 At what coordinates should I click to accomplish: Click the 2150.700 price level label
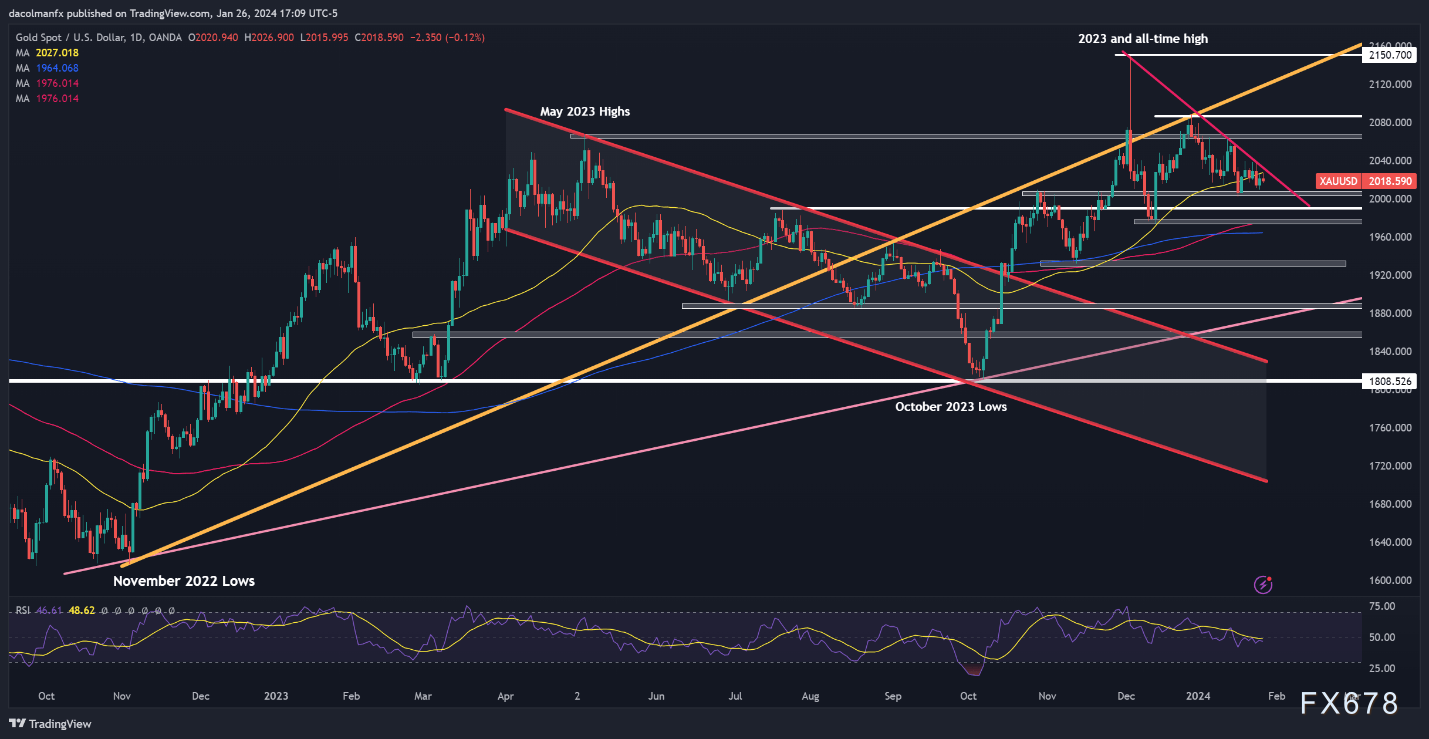[x=1390, y=55]
